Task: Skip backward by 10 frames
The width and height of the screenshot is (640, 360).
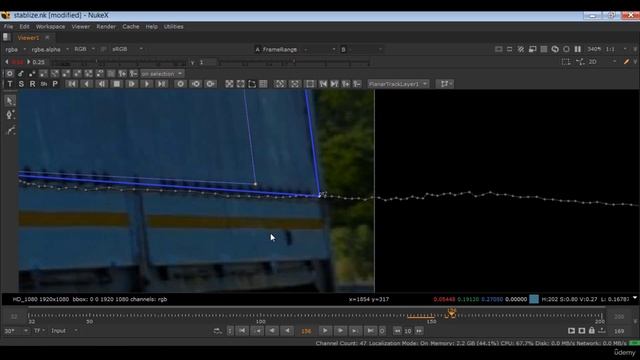Action: click(397, 331)
